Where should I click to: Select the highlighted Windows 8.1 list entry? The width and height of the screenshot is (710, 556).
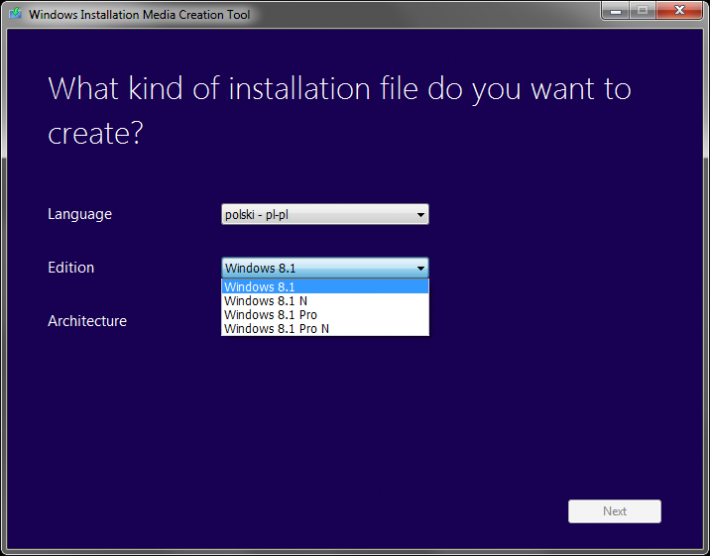tap(325, 287)
